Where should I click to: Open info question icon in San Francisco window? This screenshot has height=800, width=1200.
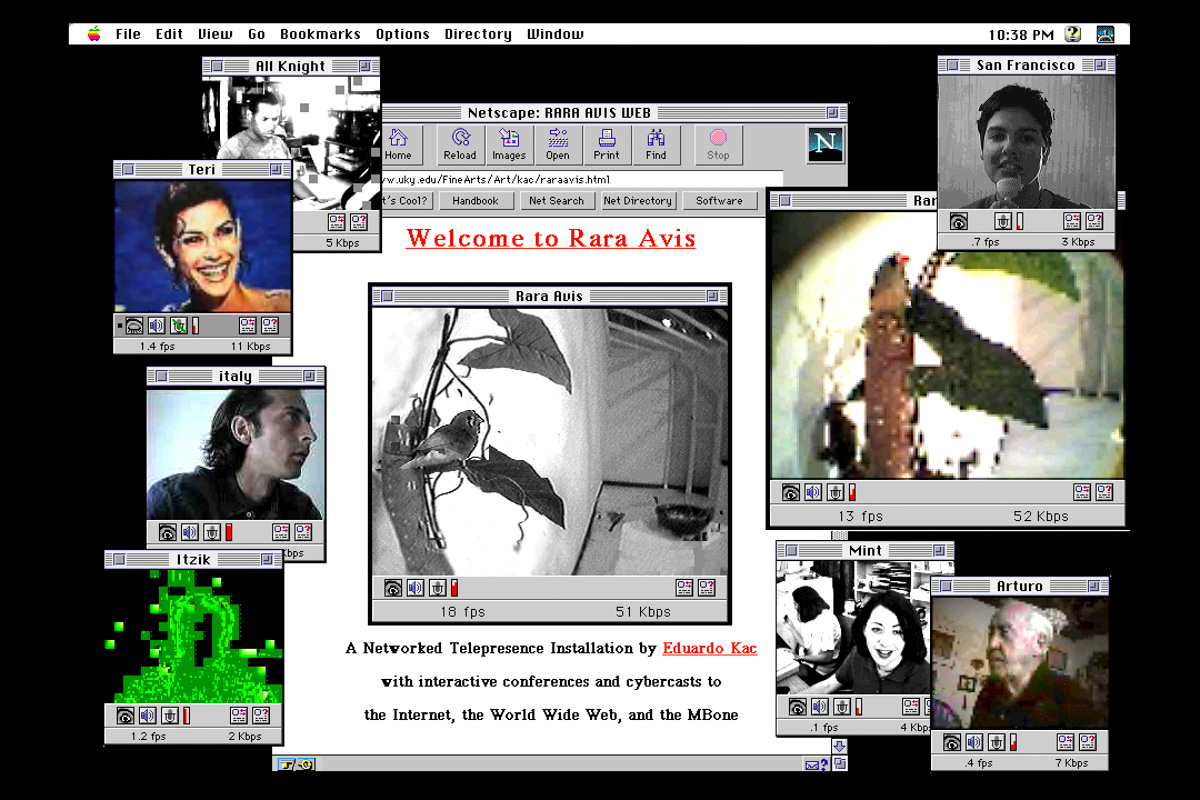(1095, 221)
